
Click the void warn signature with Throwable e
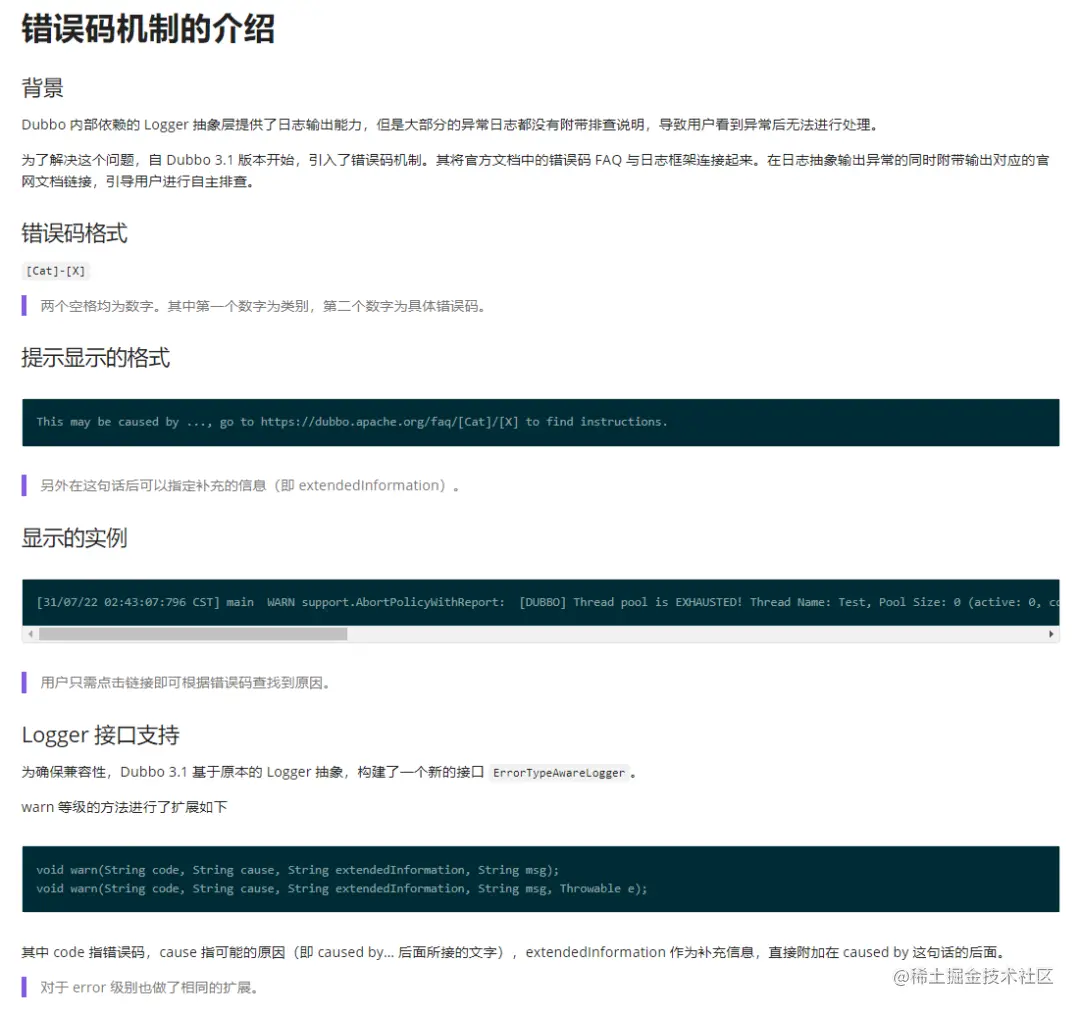pyautogui.click(x=342, y=888)
